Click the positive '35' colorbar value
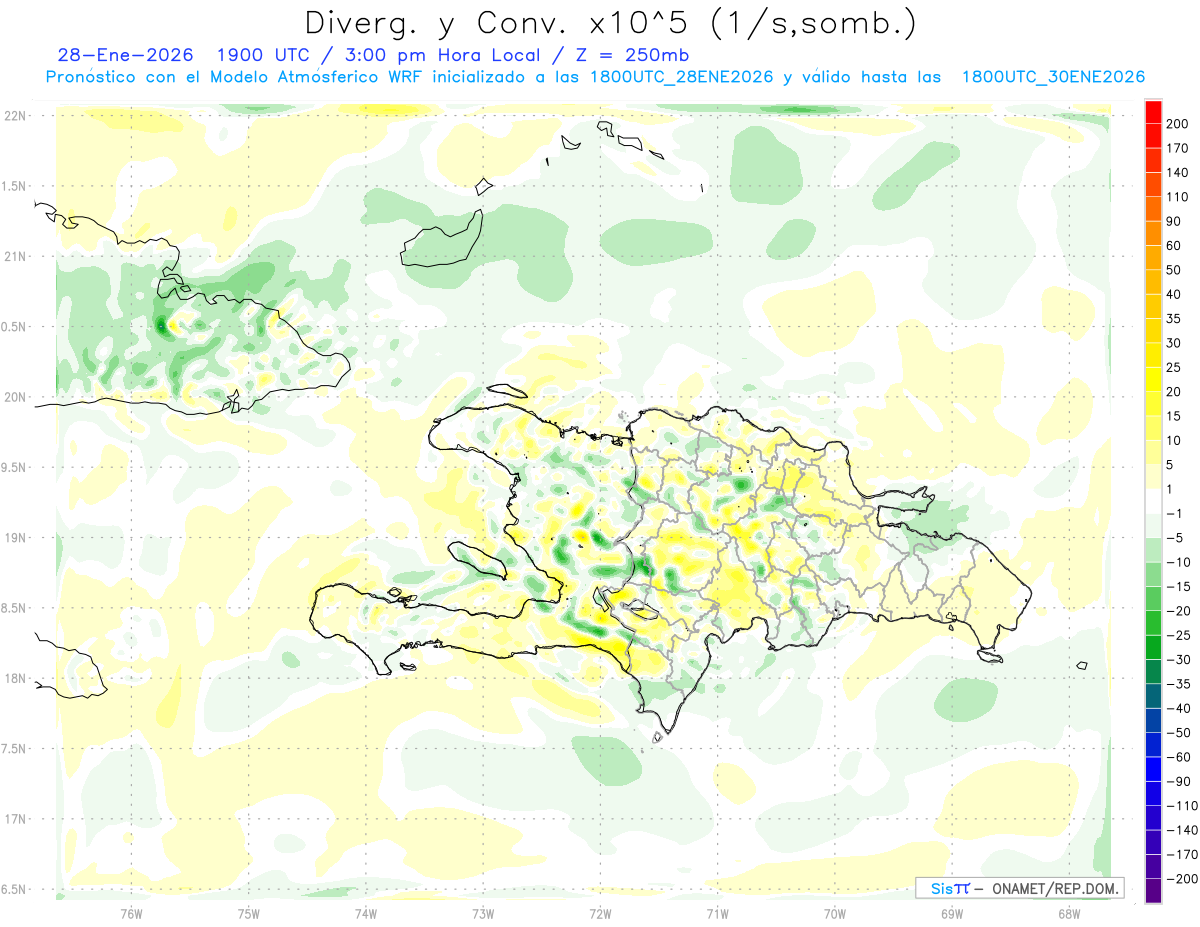This screenshot has height=927, width=1200. (x=1173, y=319)
